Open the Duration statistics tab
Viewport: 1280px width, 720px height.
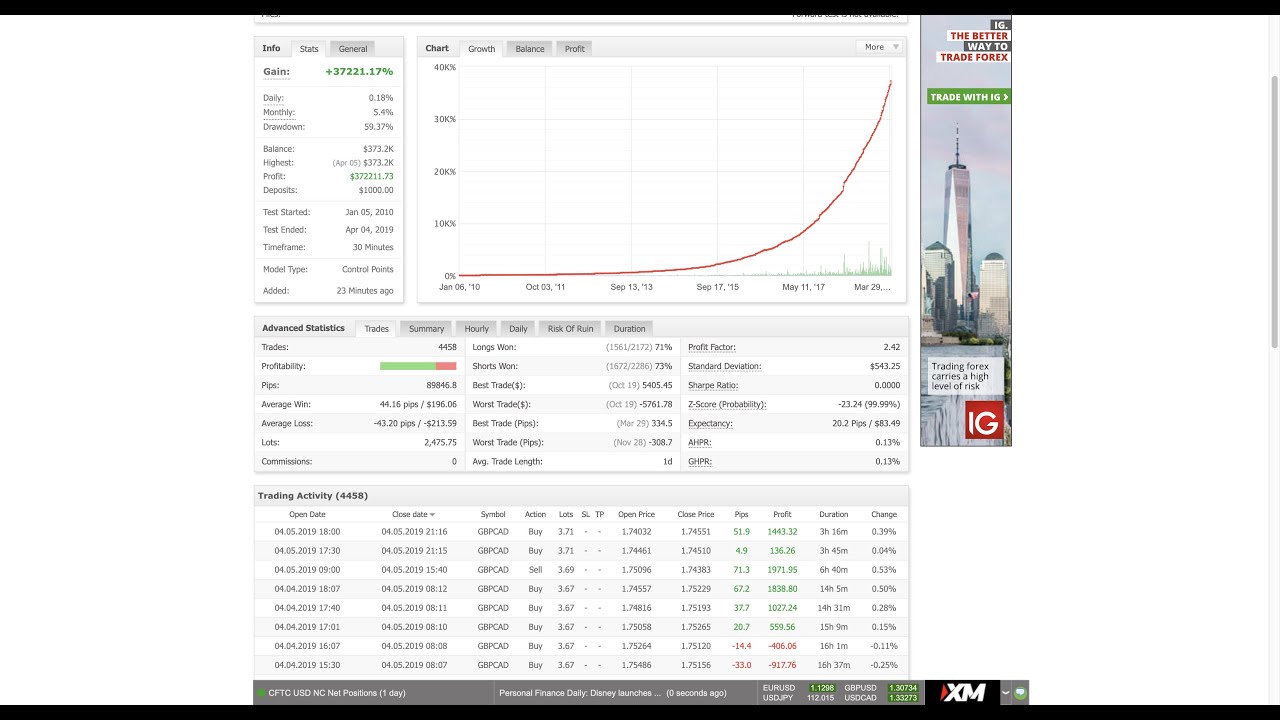pos(629,329)
